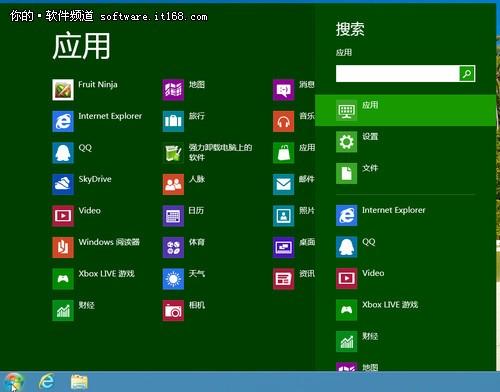Select the 应用 search category

405,110
